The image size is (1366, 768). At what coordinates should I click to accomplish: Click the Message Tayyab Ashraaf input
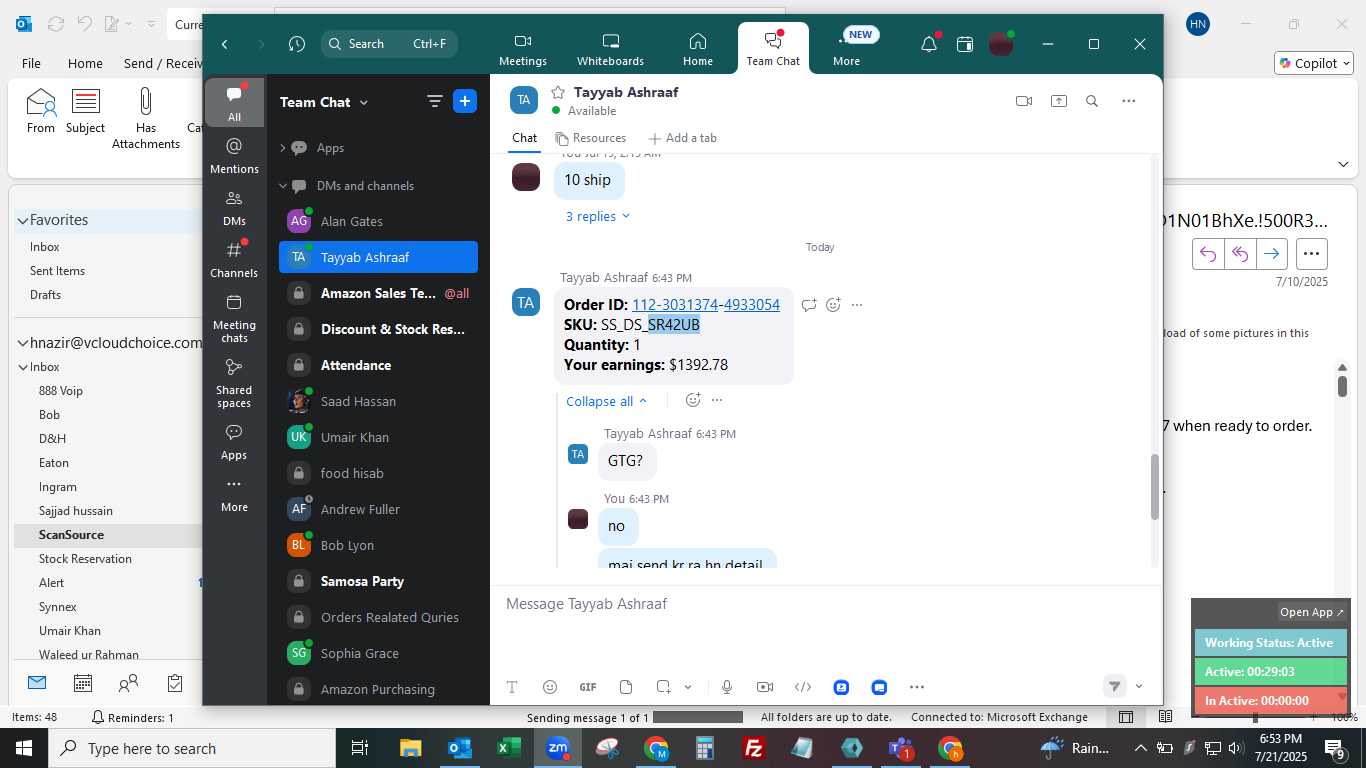(x=826, y=604)
